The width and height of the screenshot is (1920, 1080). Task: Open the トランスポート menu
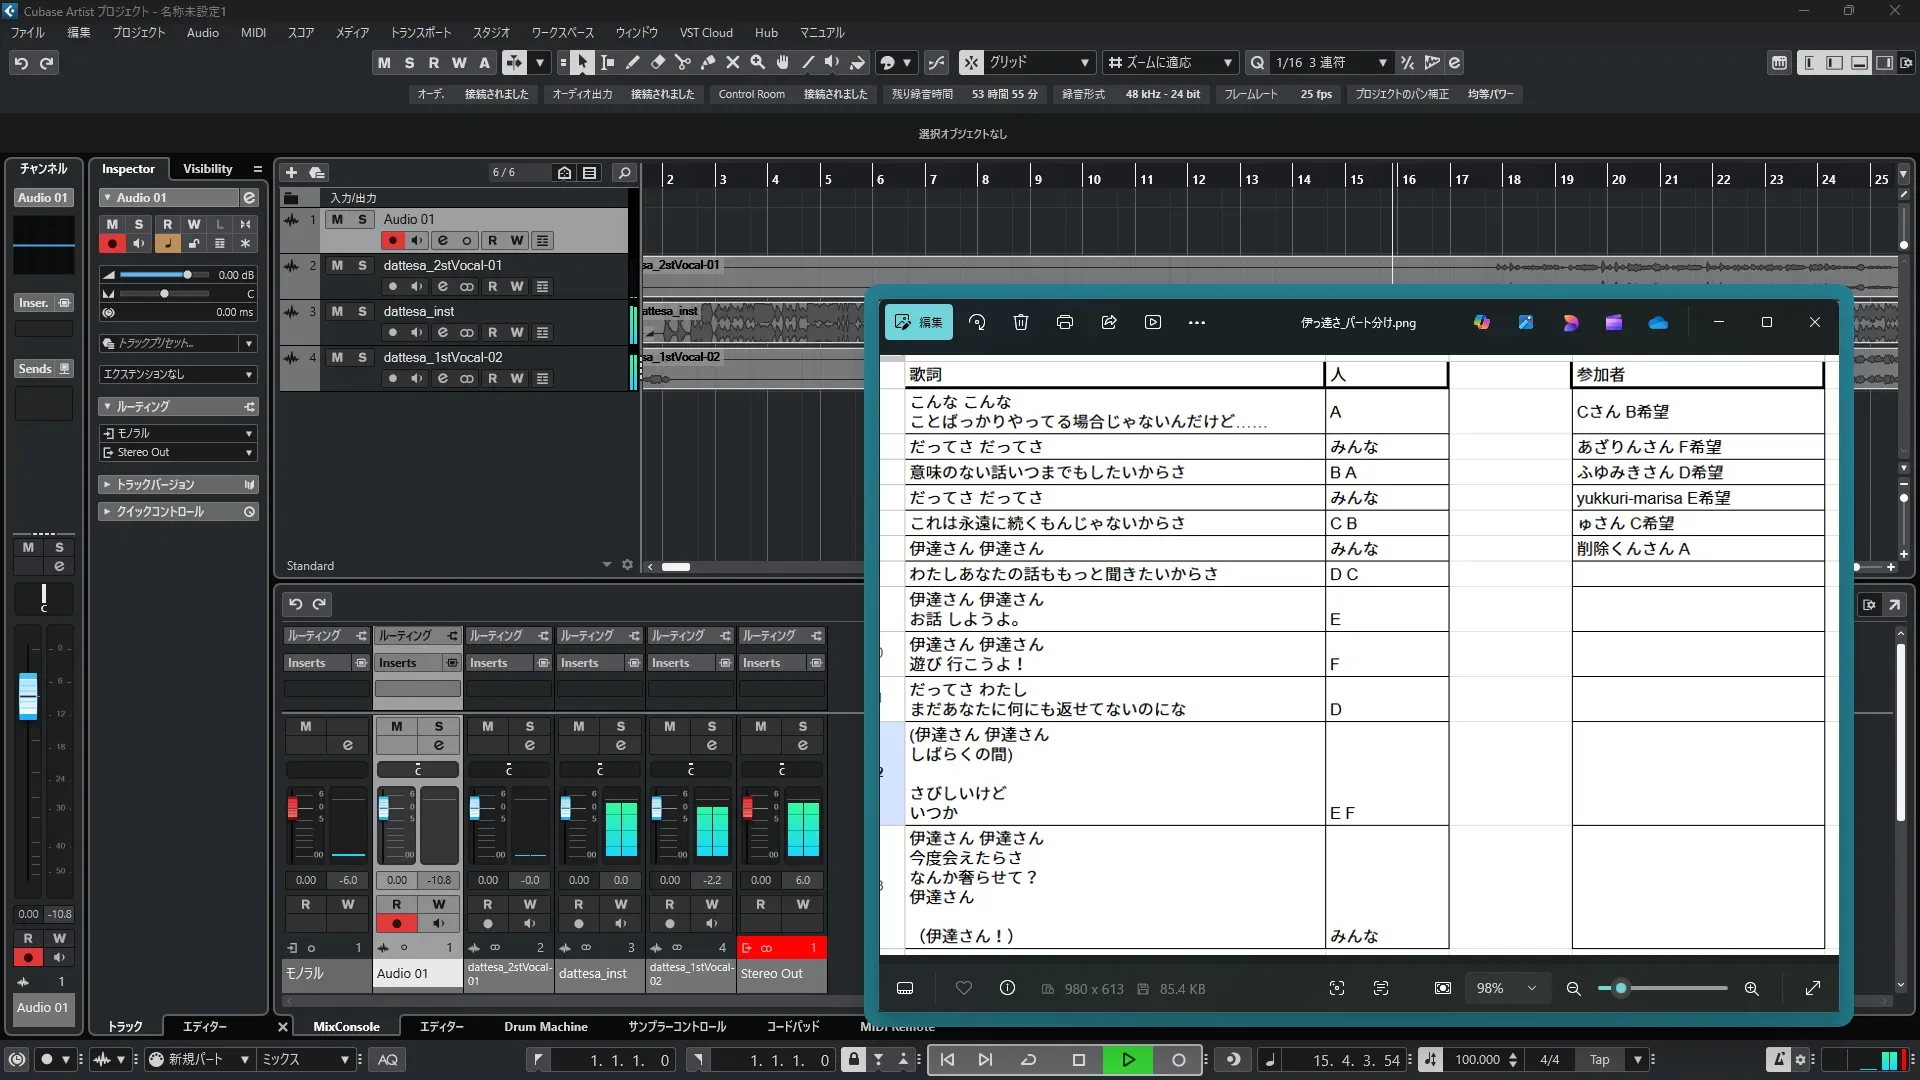(x=420, y=32)
